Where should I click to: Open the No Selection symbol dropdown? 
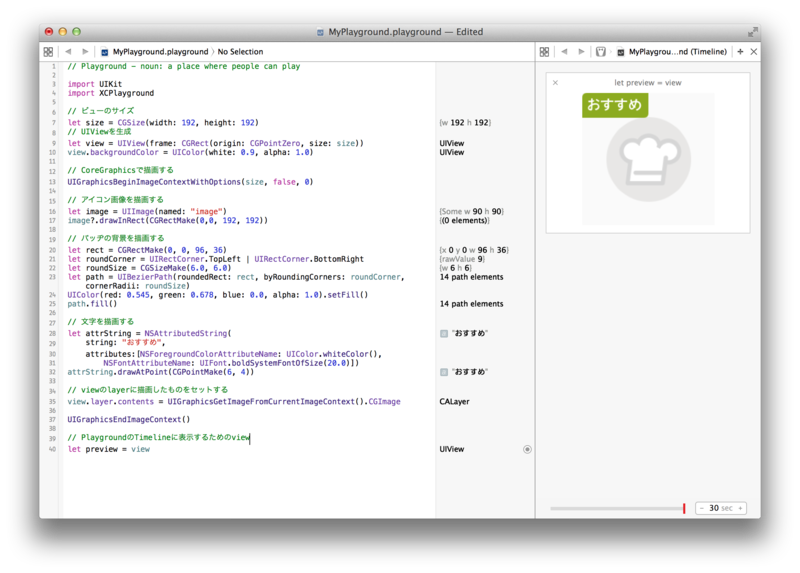(x=240, y=52)
